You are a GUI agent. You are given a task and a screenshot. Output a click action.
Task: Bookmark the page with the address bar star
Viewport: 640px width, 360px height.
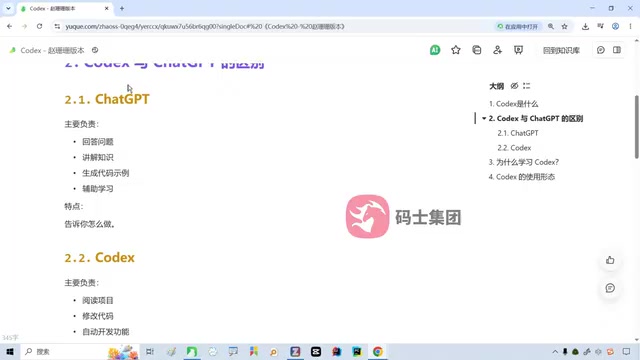(x=564, y=27)
